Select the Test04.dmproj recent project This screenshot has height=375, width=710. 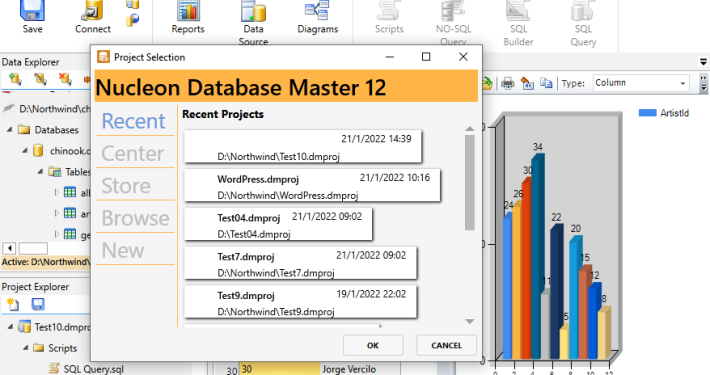278,225
